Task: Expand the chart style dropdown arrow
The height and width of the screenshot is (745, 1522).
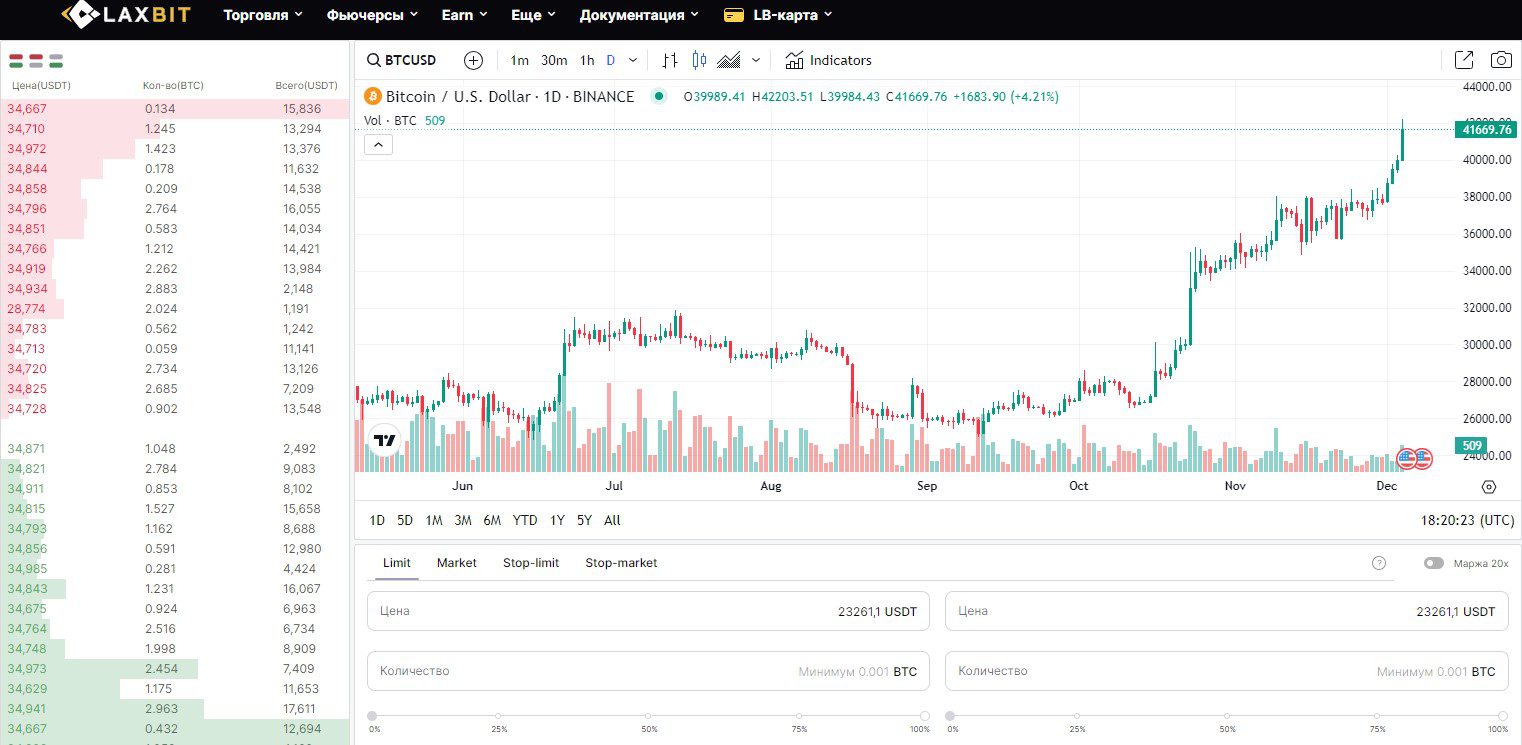Action: [x=756, y=60]
